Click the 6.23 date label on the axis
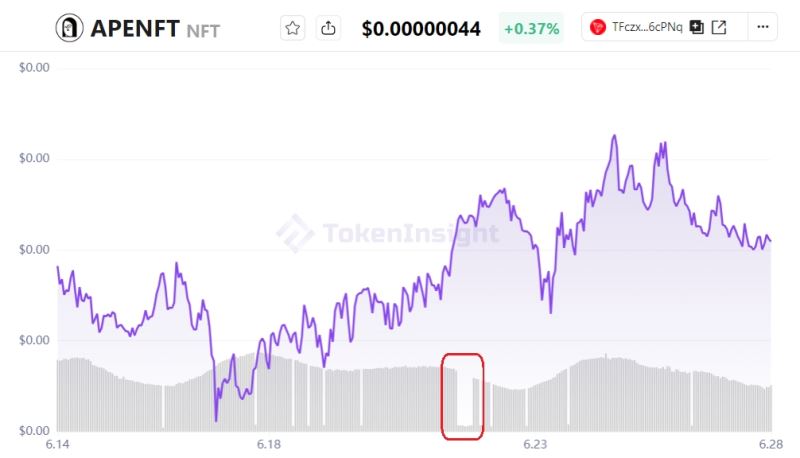The image size is (800, 458). click(x=535, y=444)
